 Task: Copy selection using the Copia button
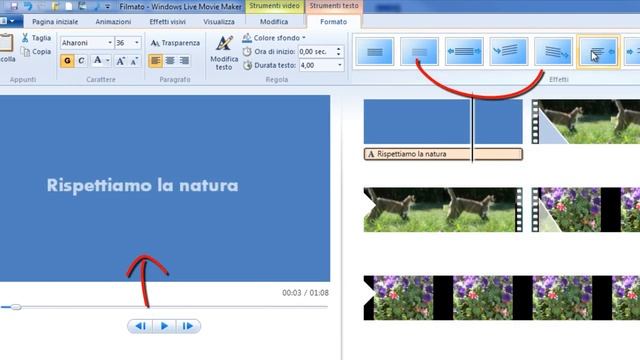pos(37,52)
